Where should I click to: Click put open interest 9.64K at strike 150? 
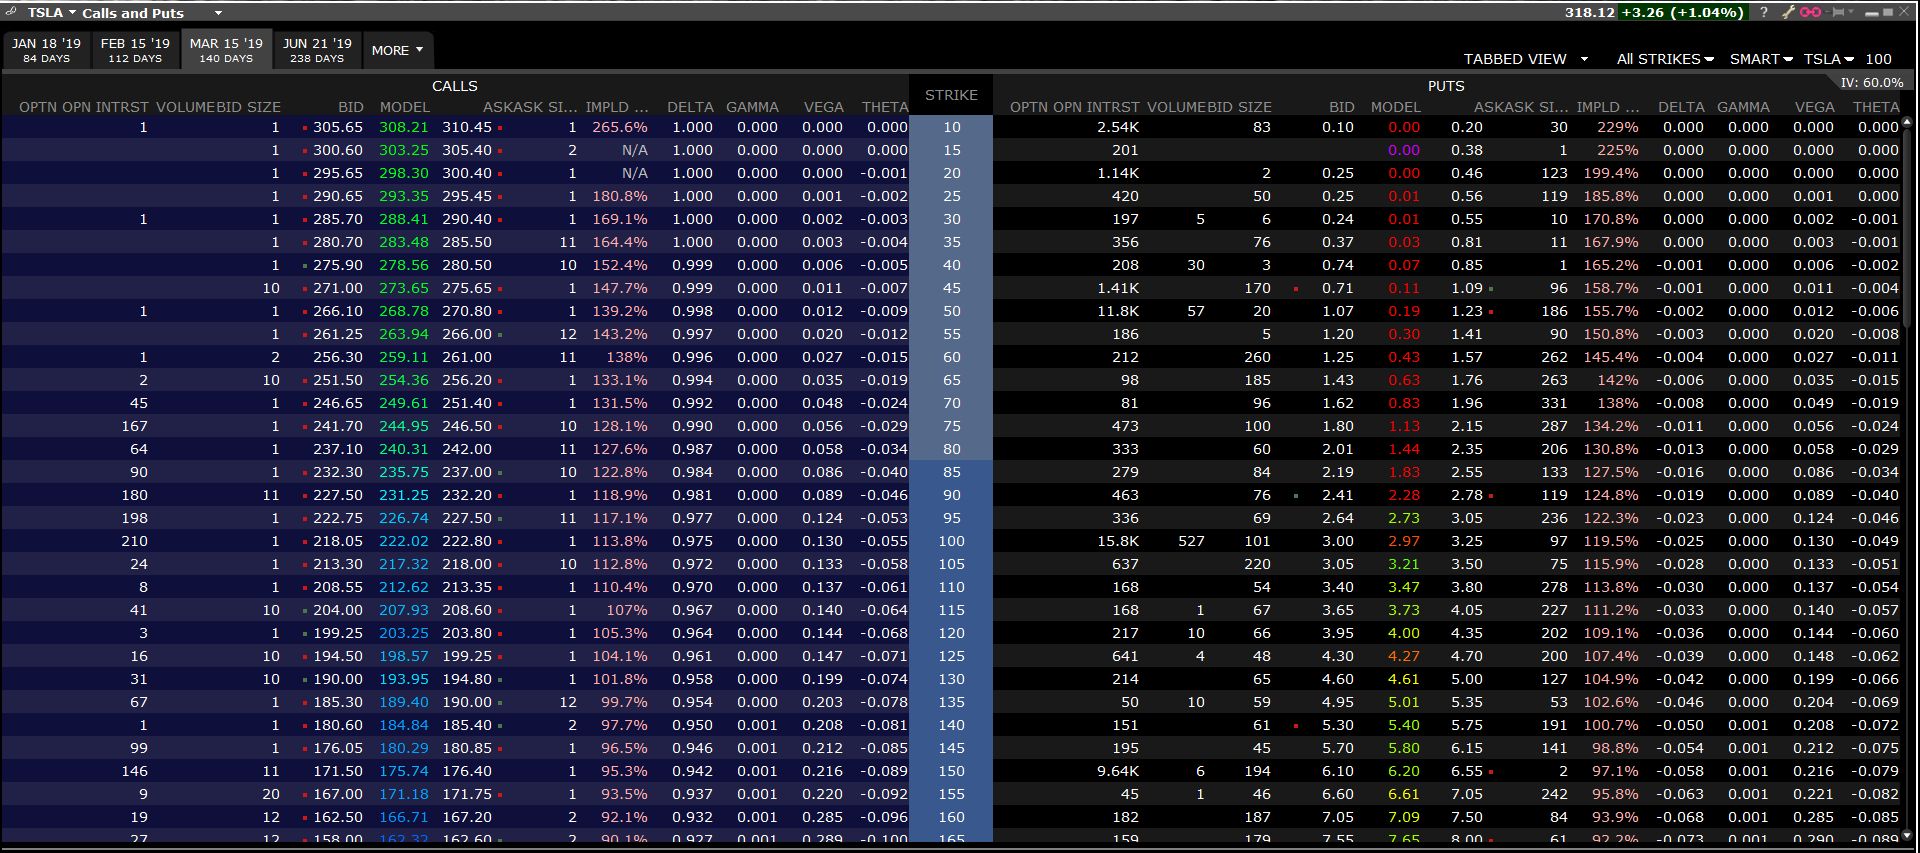pyautogui.click(x=1118, y=771)
